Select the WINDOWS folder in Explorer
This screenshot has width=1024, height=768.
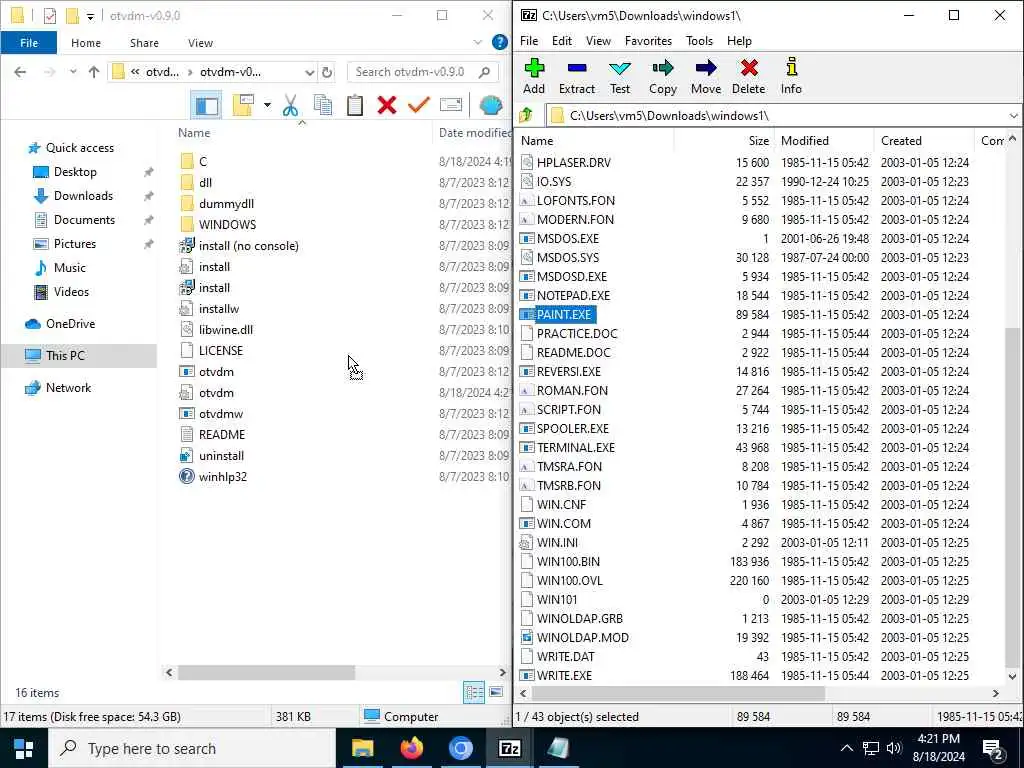pos(227,224)
